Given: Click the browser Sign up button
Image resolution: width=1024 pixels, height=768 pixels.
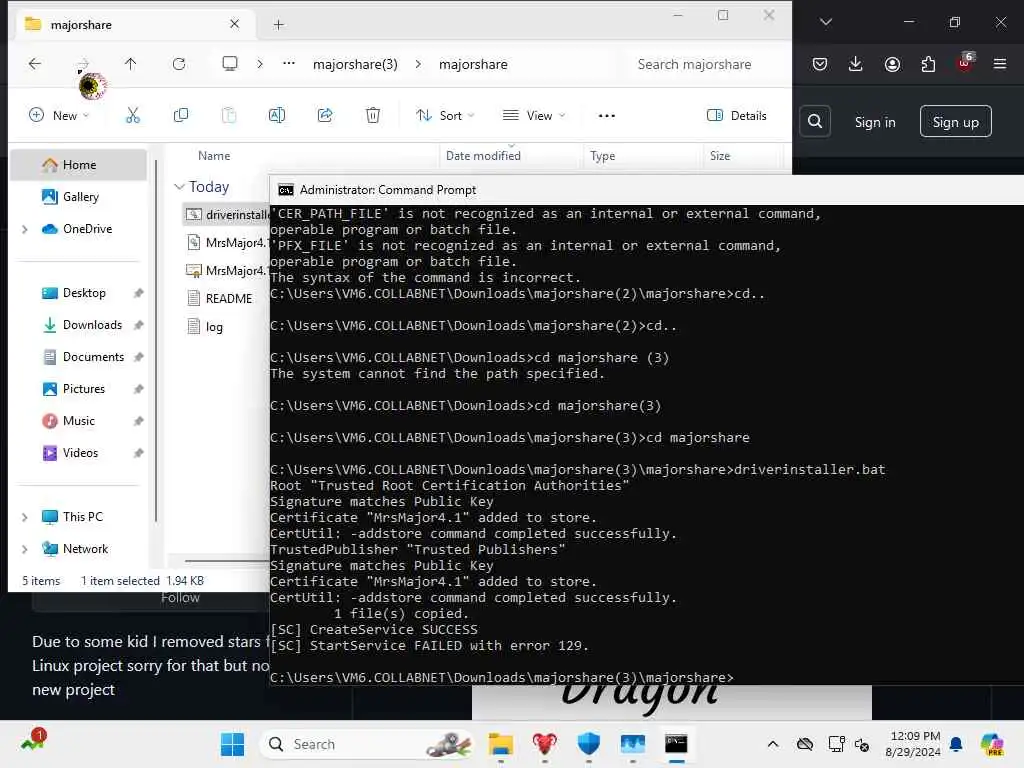Looking at the screenshot, I should coord(955,122).
